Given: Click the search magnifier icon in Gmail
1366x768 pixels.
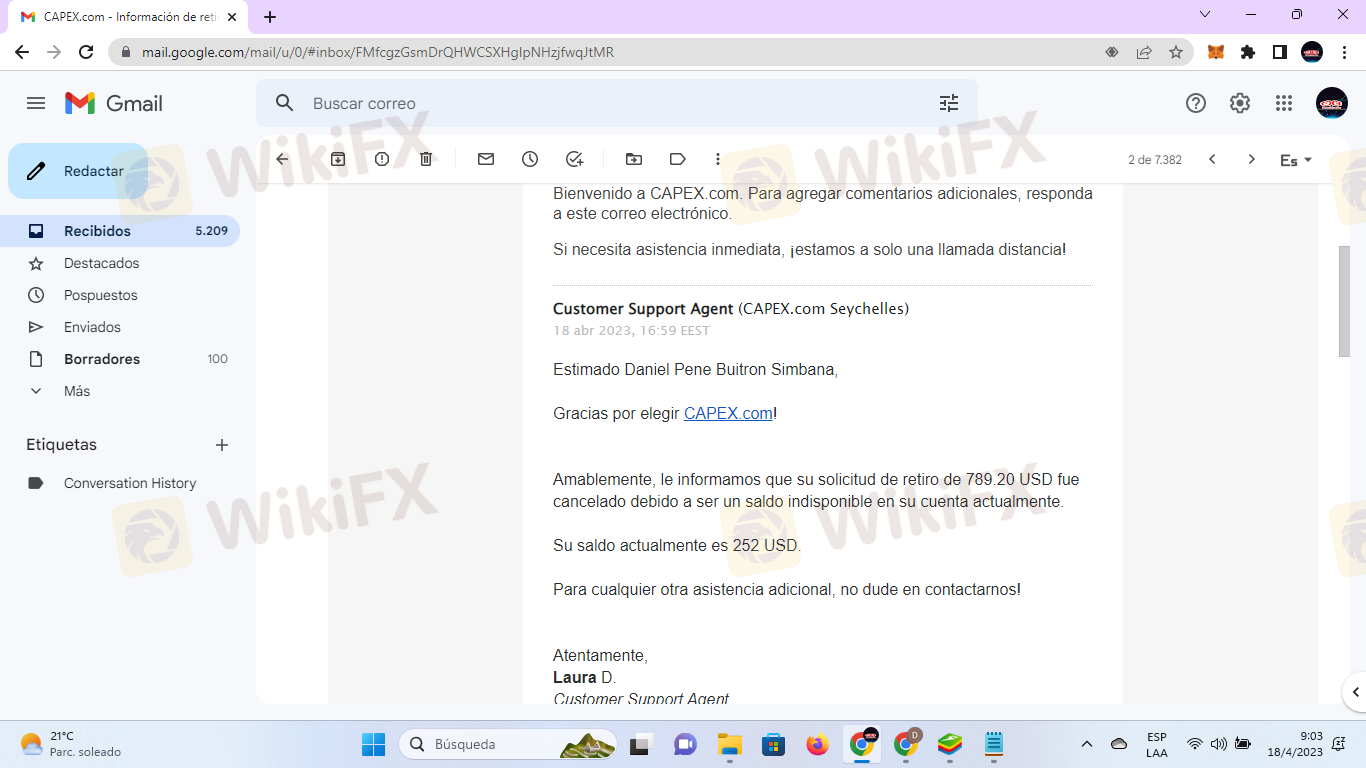Looking at the screenshot, I should click(284, 103).
